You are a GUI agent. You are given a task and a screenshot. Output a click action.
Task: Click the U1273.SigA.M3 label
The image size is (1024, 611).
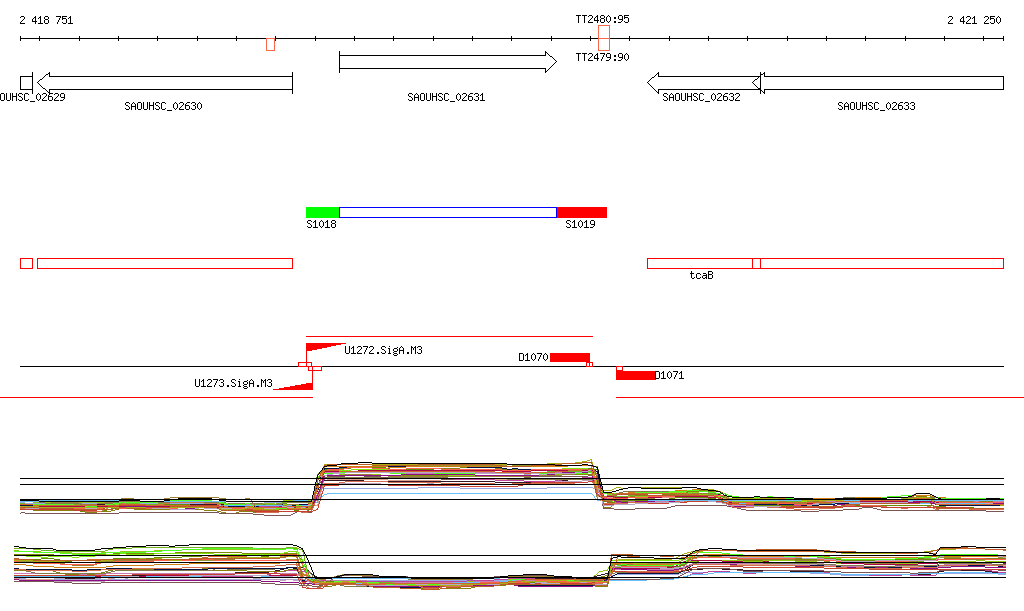click(x=233, y=383)
